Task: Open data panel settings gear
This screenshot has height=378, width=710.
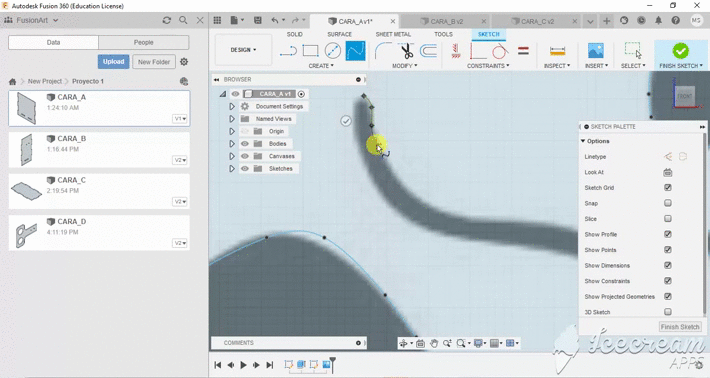Action: pos(184,62)
